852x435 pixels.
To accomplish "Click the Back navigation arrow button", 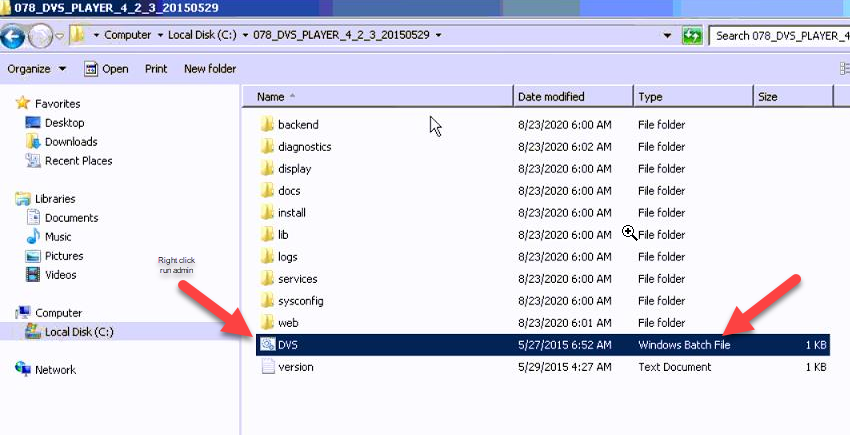I will 13,37.
